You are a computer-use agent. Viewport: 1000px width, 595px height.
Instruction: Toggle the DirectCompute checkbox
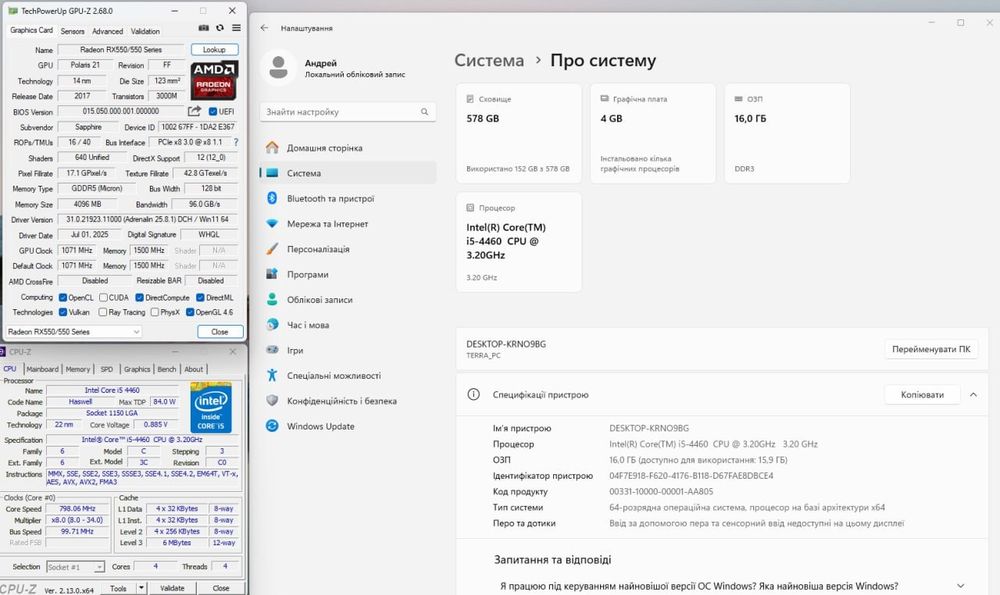[140, 298]
